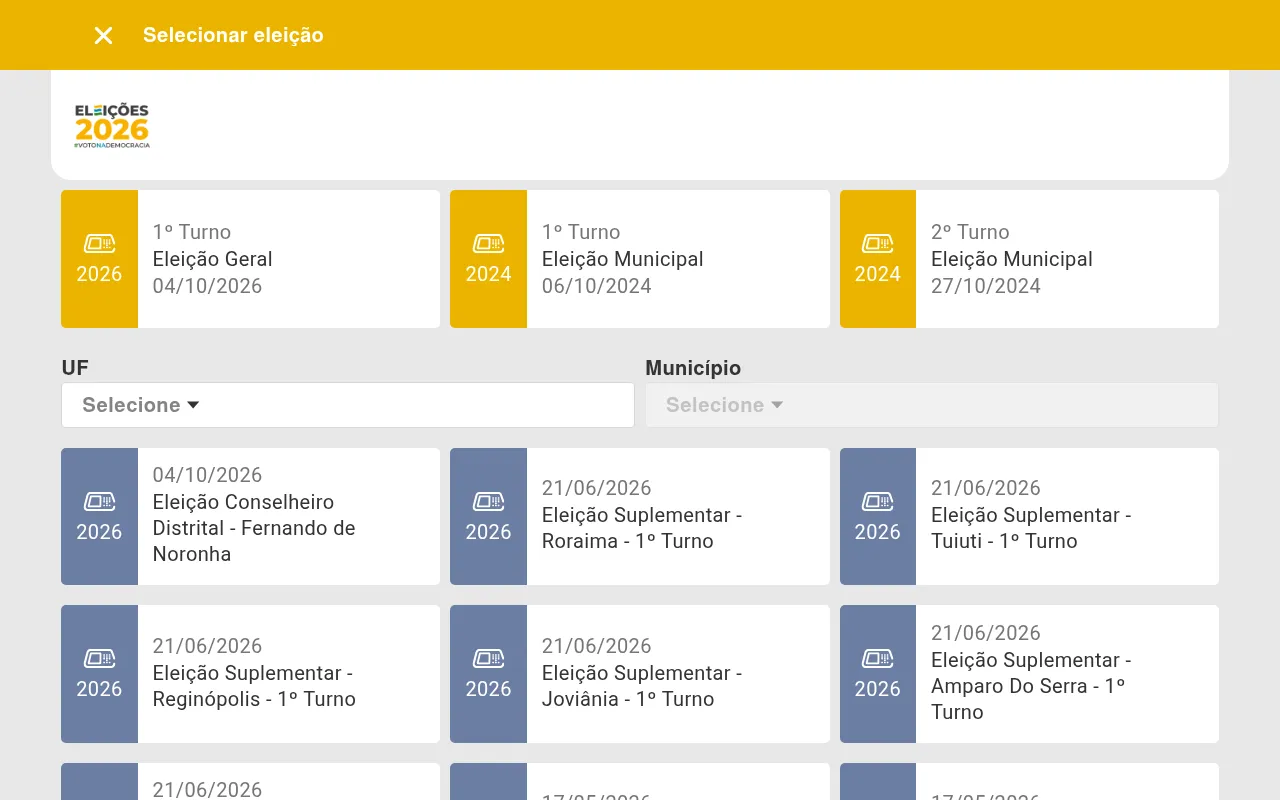Click ballot icon for Roraima supplementary election
The height and width of the screenshot is (800, 1280).
pos(488,501)
